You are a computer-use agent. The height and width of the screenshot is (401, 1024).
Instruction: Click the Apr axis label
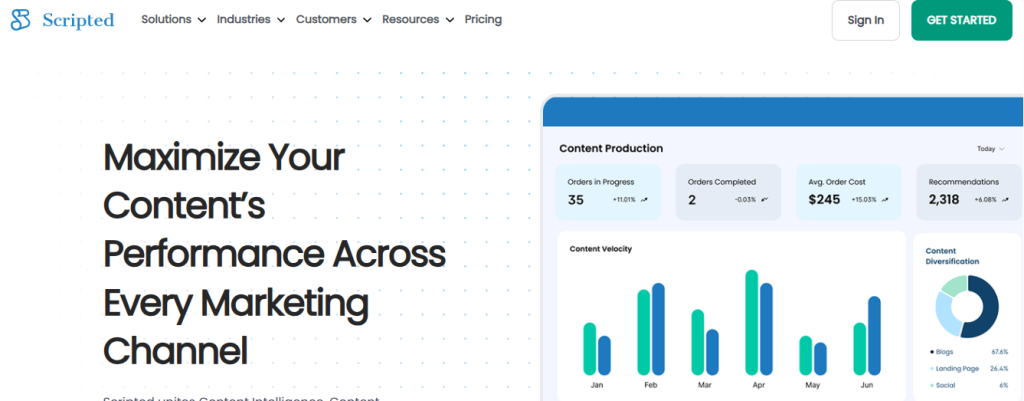[758, 385]
